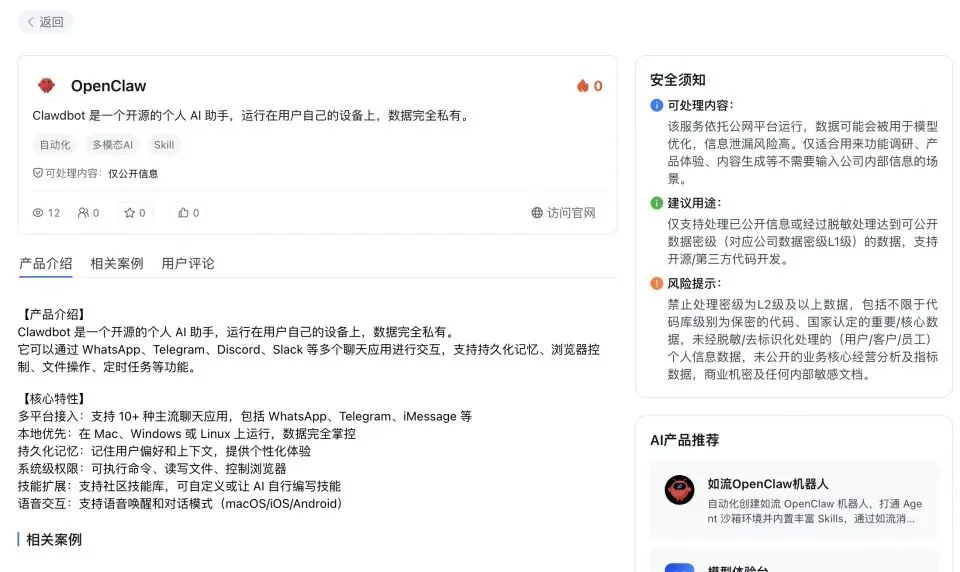
Task: Click the eye views icon showing 12
Action: tap(38, 213)
